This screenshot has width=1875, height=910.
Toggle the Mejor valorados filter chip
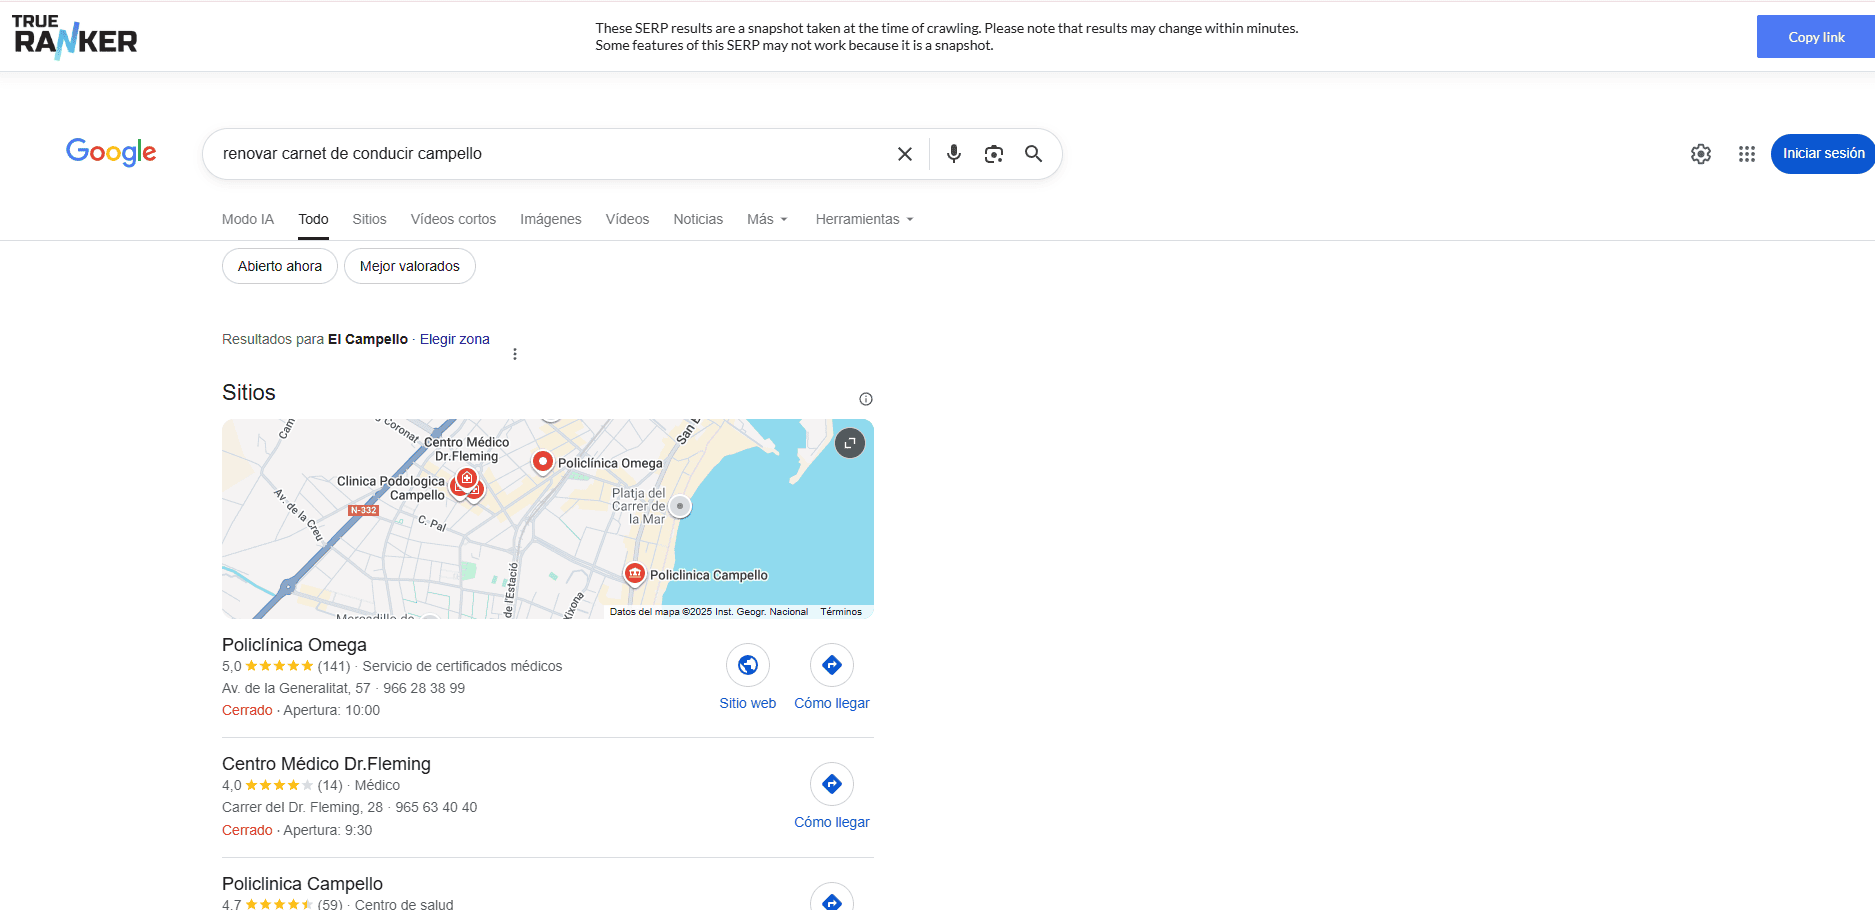[409, 266]
